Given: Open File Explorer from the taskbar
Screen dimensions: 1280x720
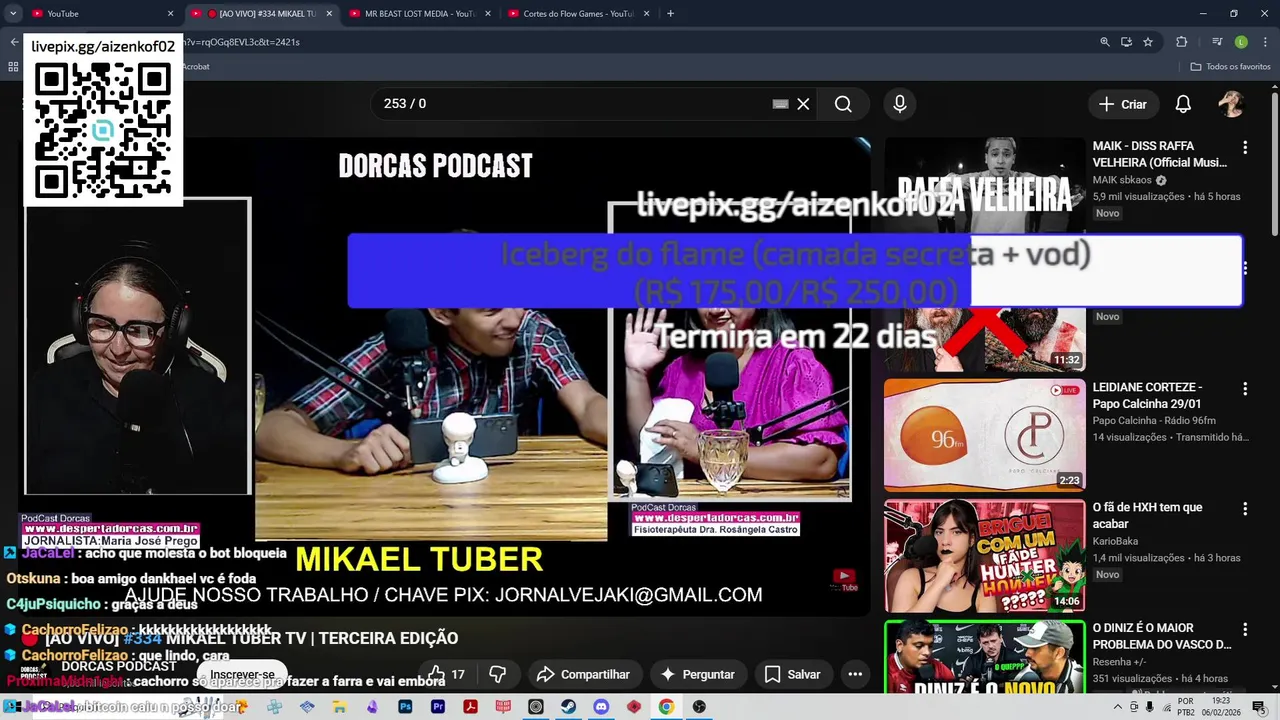Looking at the screenshot, I should [340, 707].
